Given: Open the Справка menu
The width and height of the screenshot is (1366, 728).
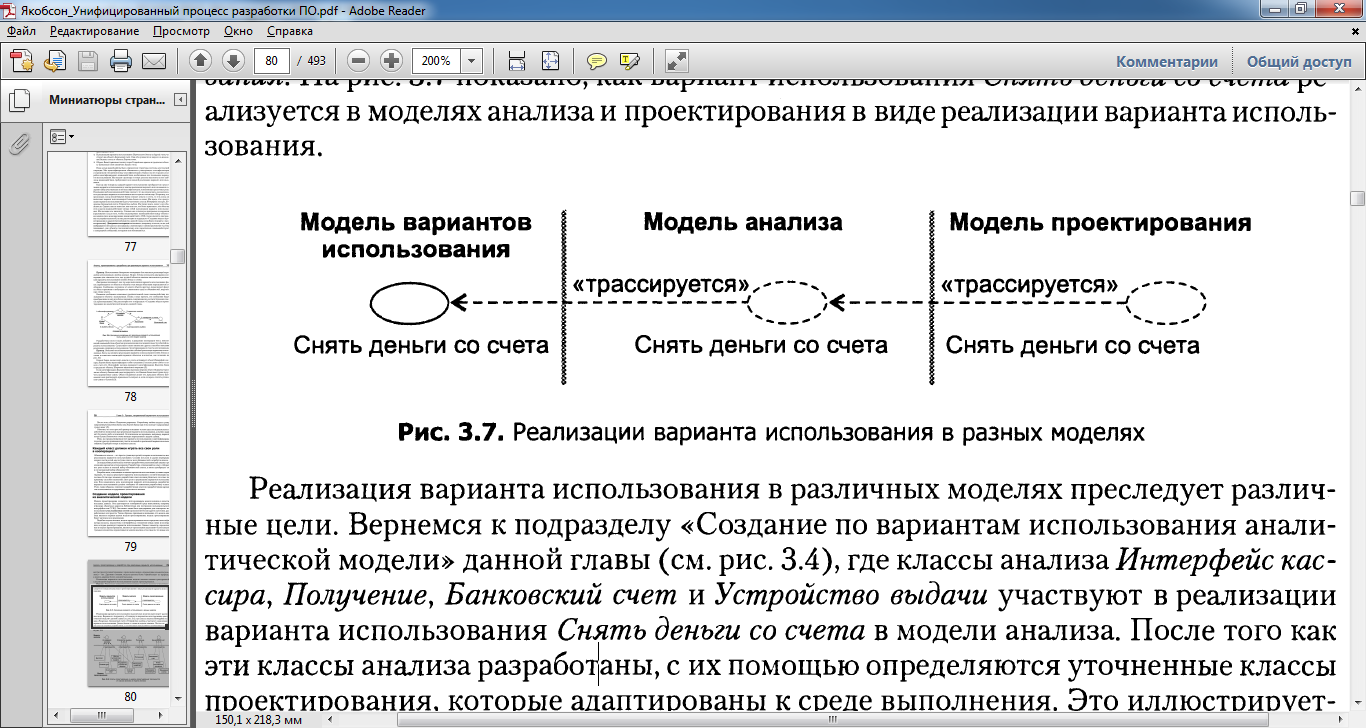Looking at the screenshot, I should (x=290, y=31).
